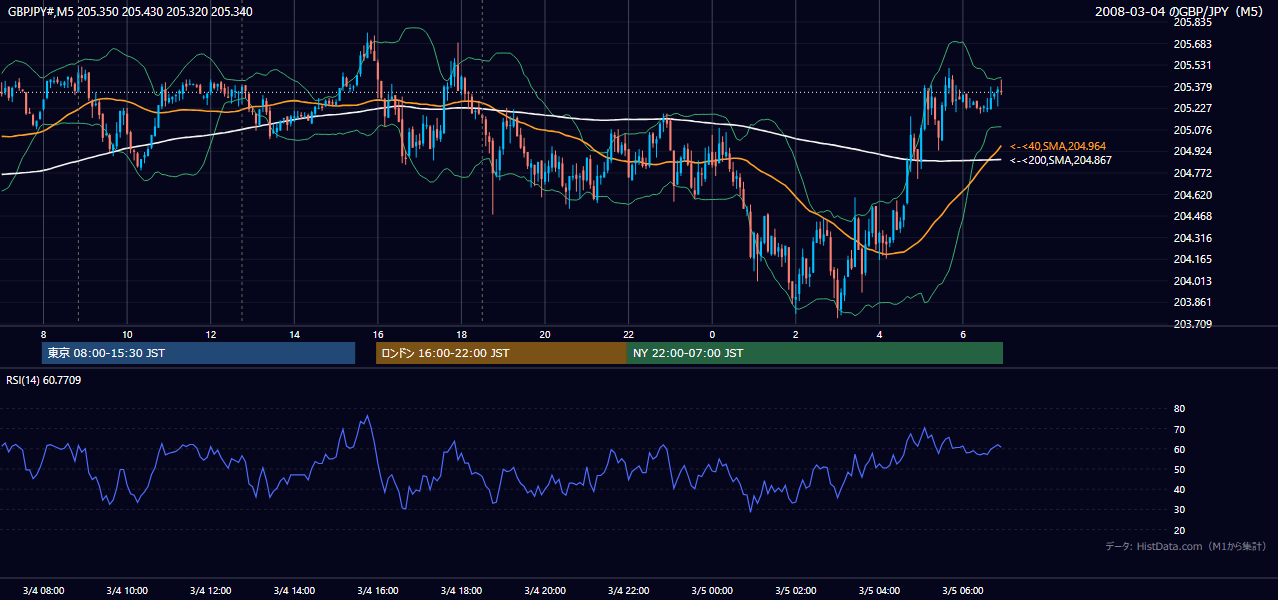1278x600 pixels.
Task: Click hour tick 14 under price chart
Action: tap(294, 334)
